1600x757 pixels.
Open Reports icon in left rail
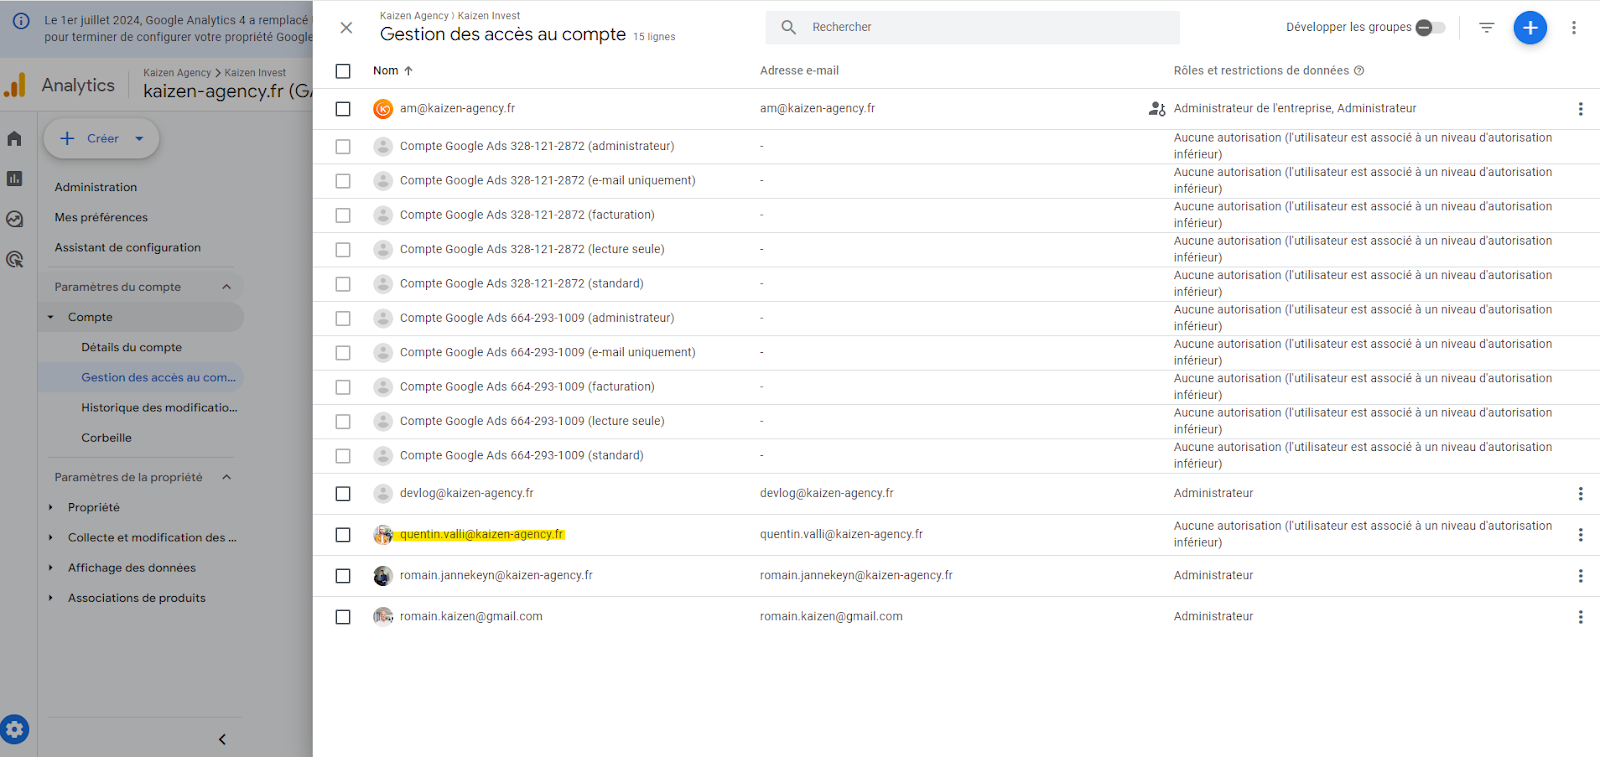[x=14, y=179]
